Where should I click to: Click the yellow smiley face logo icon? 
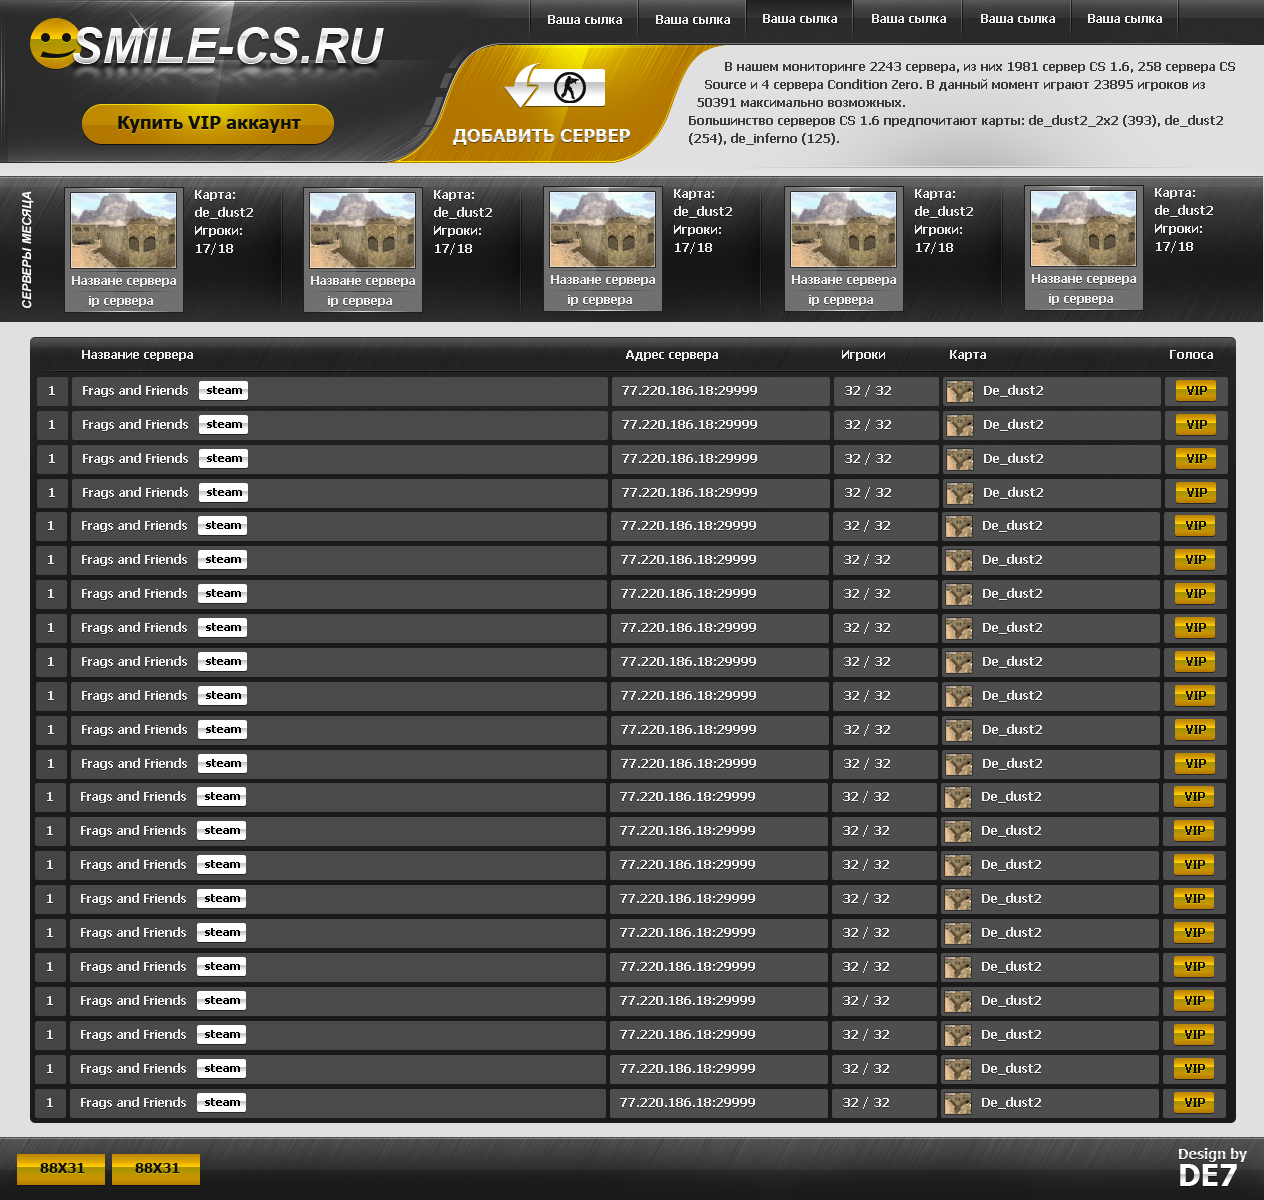[54, 45]
